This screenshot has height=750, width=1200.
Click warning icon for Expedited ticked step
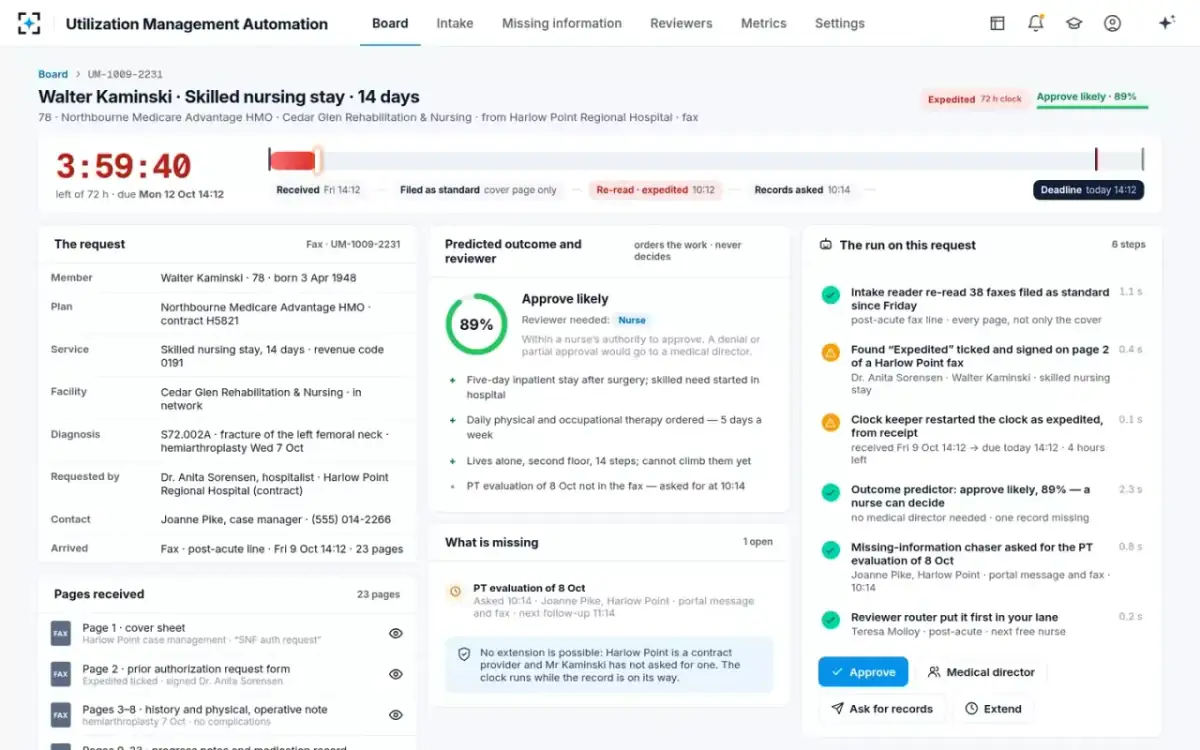coord(830,352)
